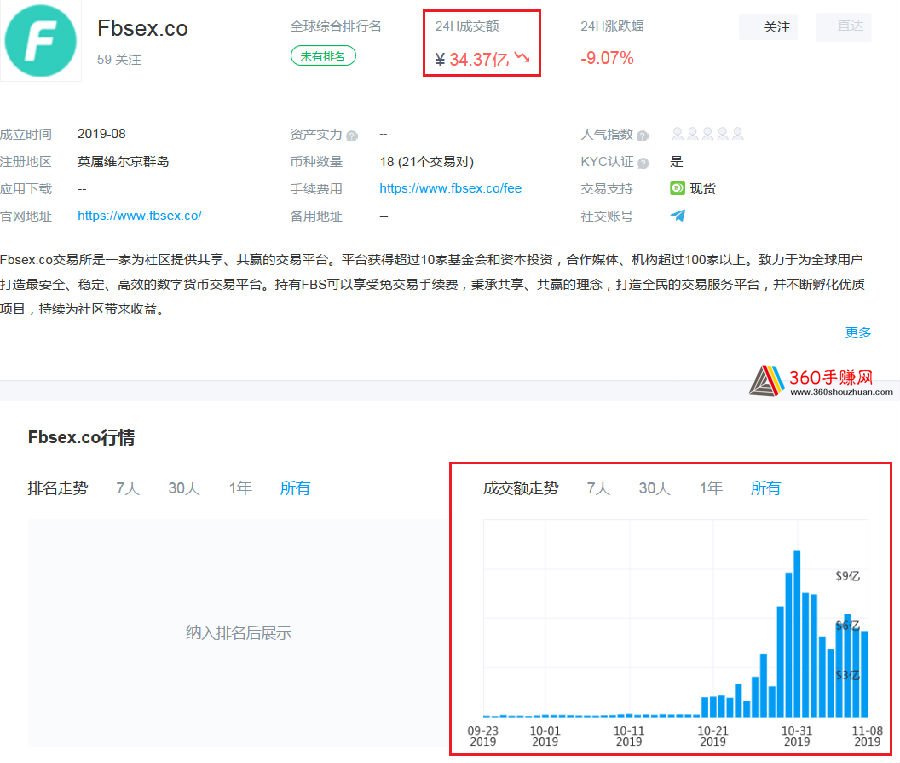This screenshot has height=763, width=900.
Task: Click the 备用地址 label
Action: click(x=316, y=216)
